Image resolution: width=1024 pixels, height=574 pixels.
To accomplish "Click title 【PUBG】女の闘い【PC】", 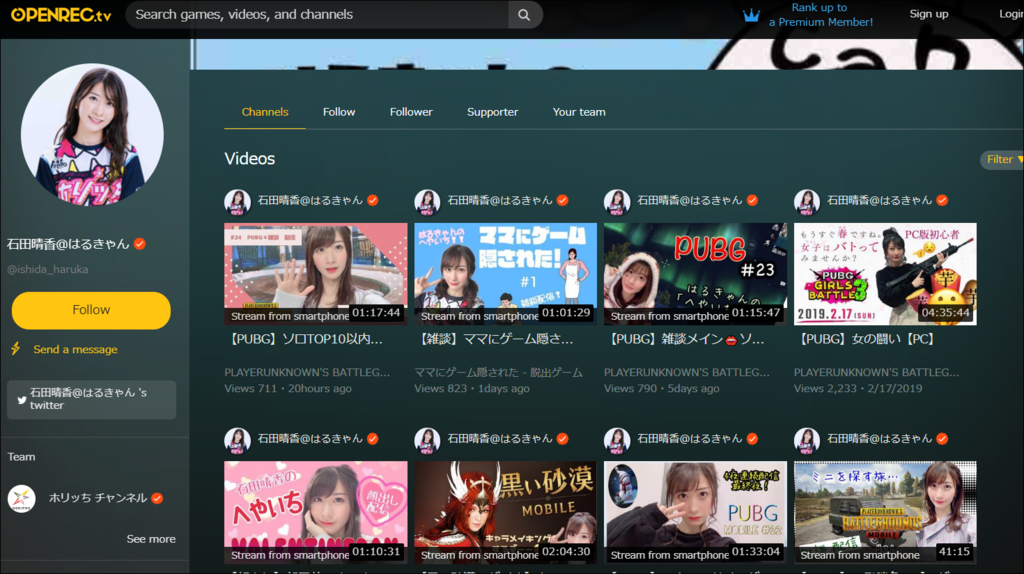I will click(867, 340).
